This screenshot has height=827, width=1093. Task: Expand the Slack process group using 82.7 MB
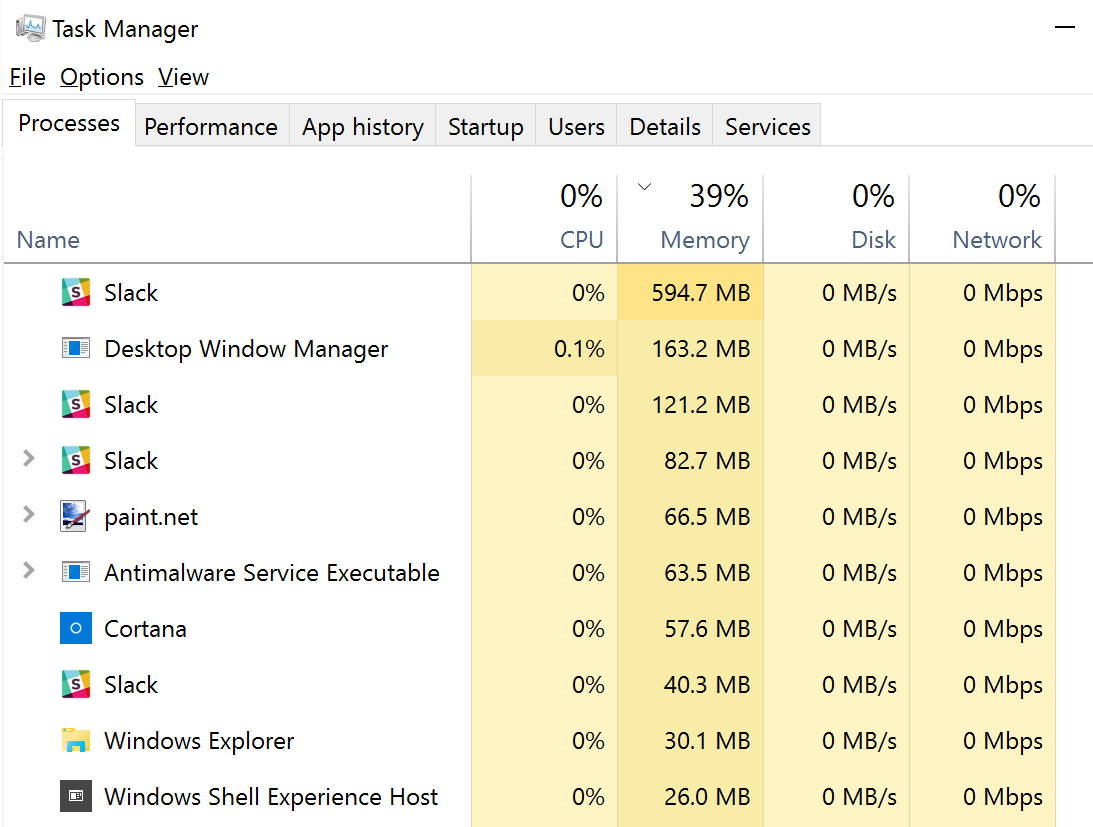pos(29,460)
